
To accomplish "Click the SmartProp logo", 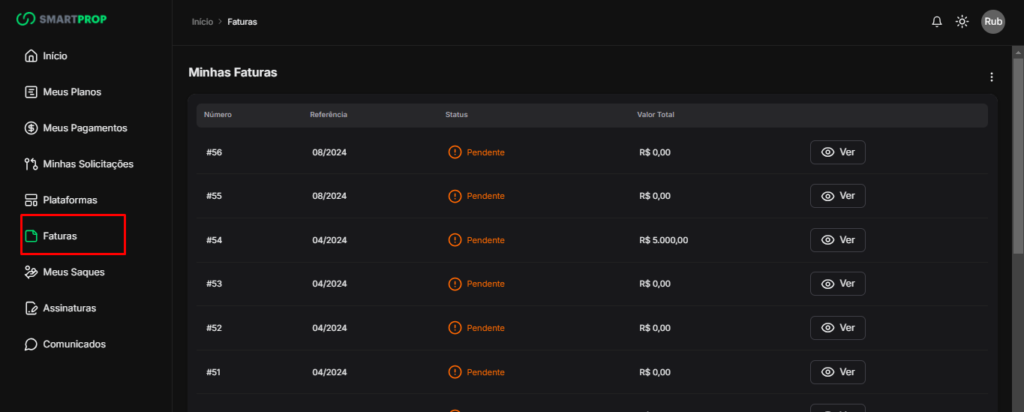I will point(61,20).
